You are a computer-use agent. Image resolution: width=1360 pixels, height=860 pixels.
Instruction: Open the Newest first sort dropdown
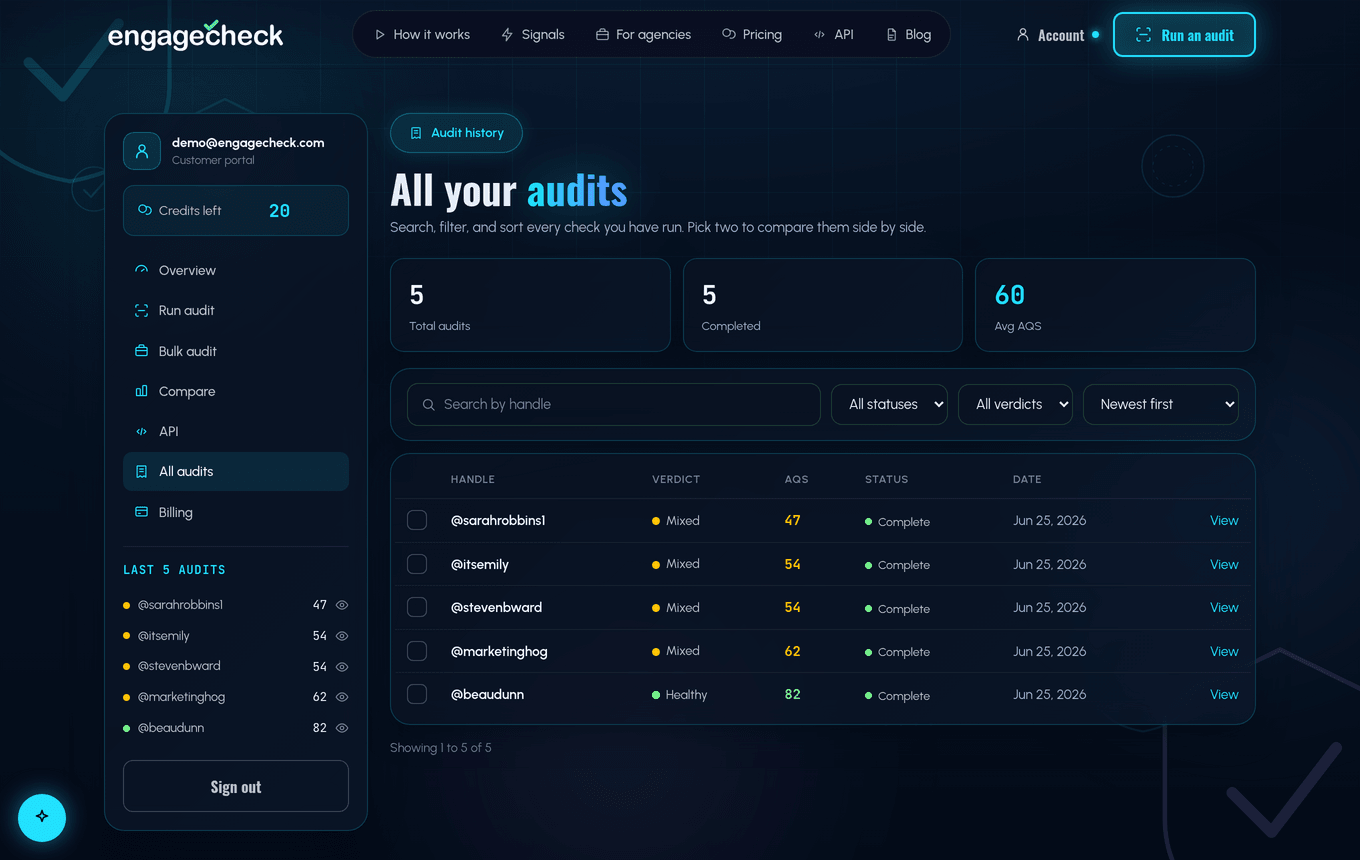coord(1161,404)
